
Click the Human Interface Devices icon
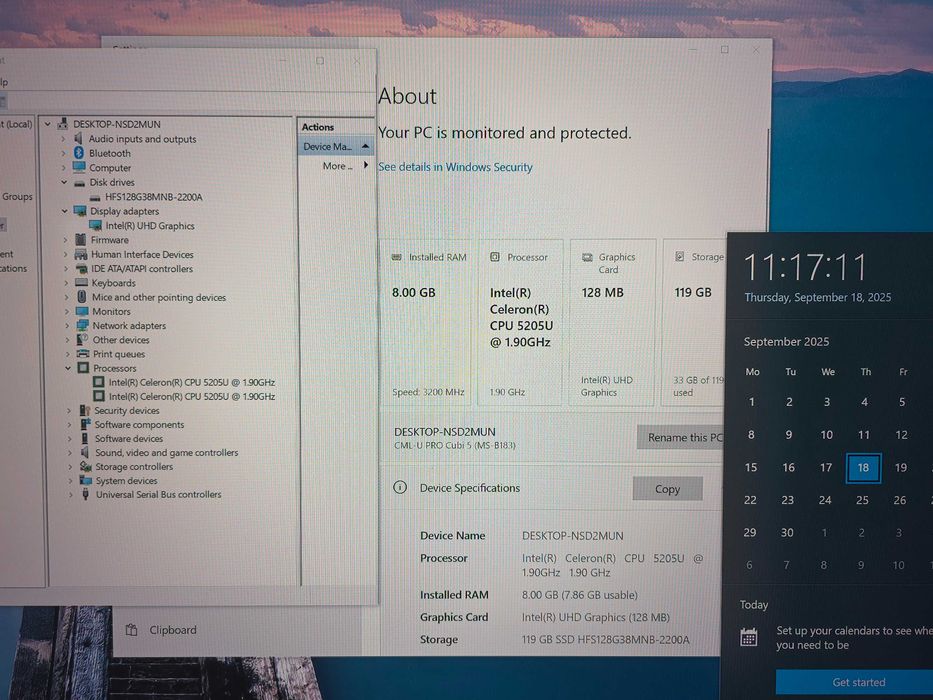coord(81,254)
